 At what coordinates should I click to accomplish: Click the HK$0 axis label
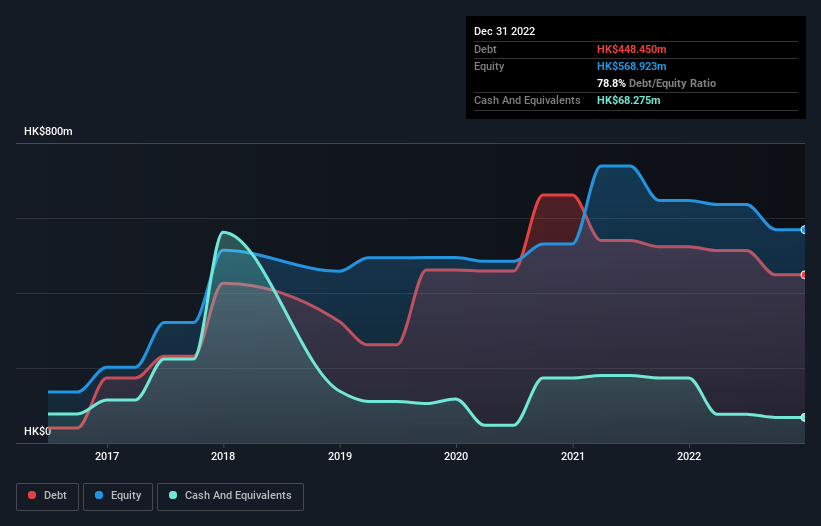(x=38, y=431)
